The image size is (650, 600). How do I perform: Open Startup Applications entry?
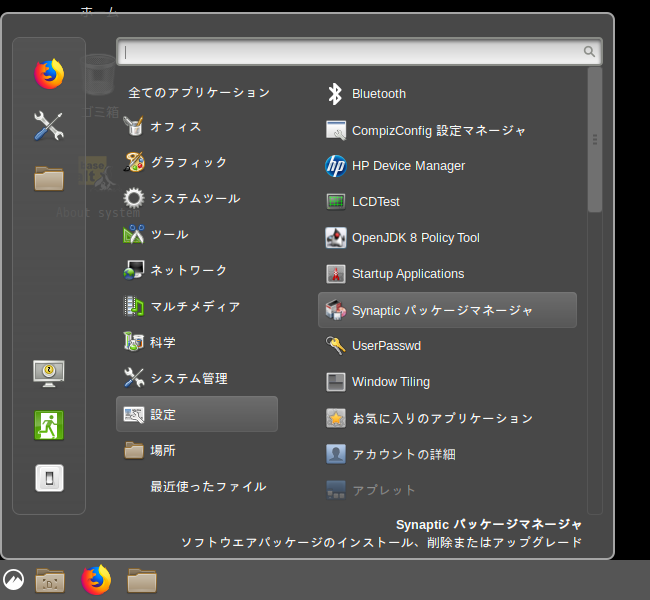[x=447, y=274]
